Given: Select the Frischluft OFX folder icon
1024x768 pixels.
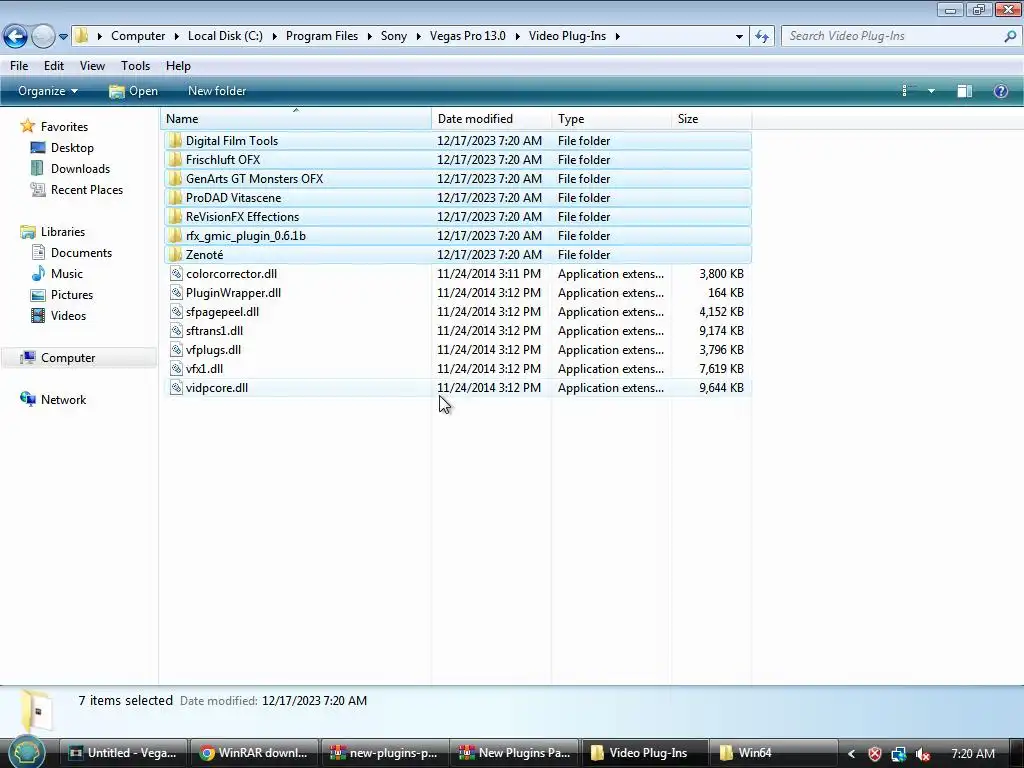Looking at the screenshot, I should (175, 159).
